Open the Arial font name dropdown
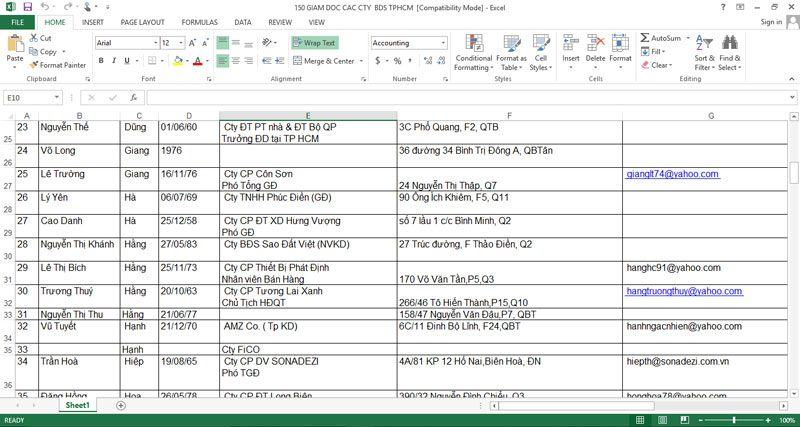This screenshot has width=800, height=427. [155, 43]
